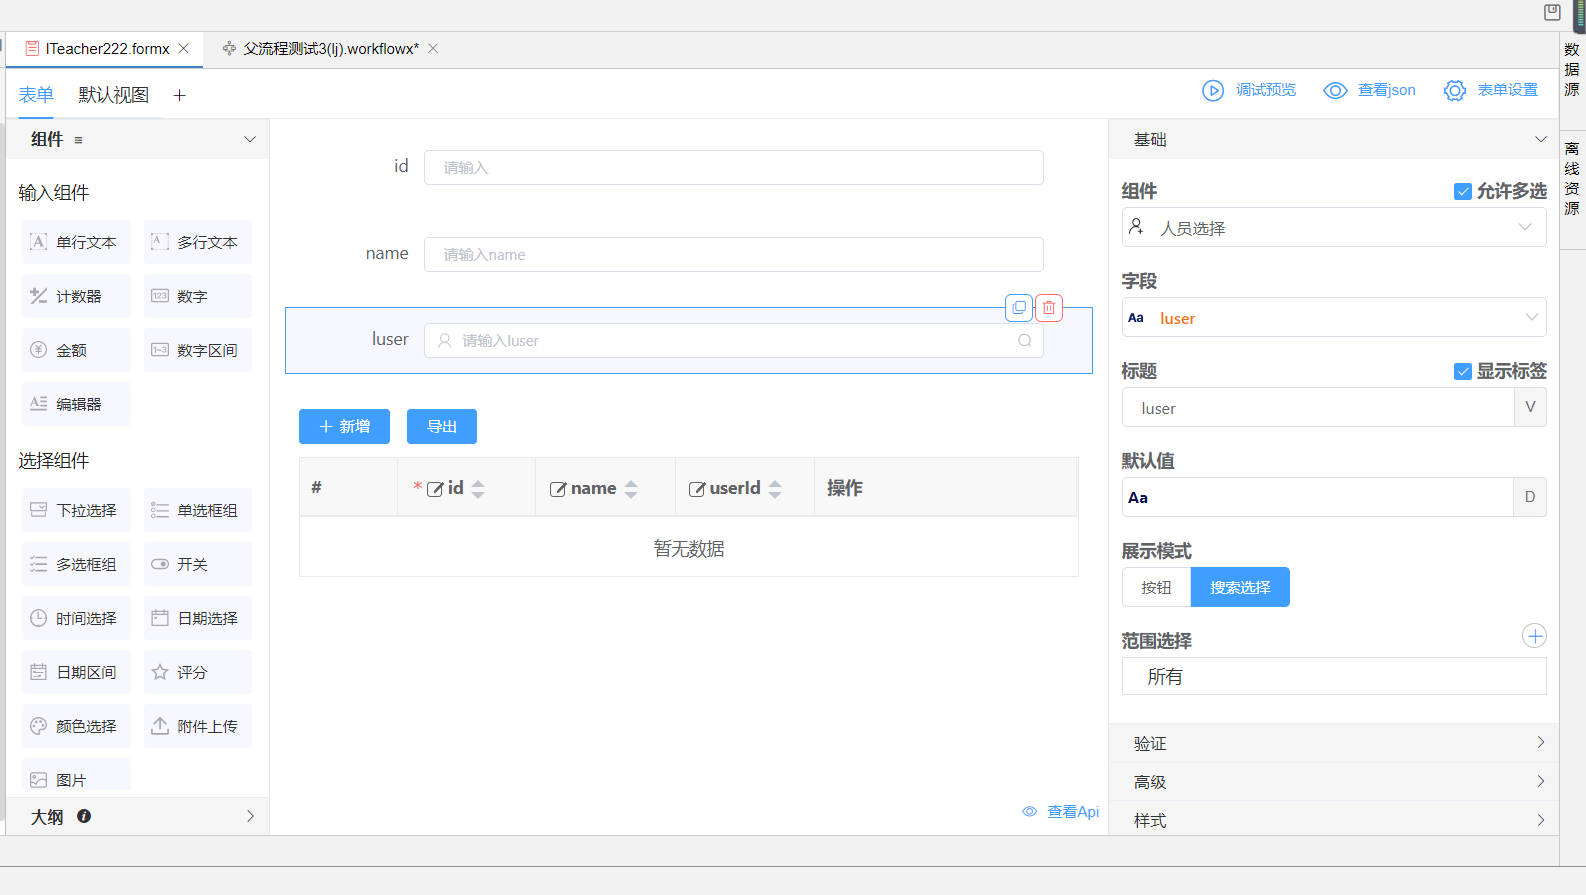Open the luser field dropdown
The height and width of the screenshot is (895, 1586).
point(1333,318)
